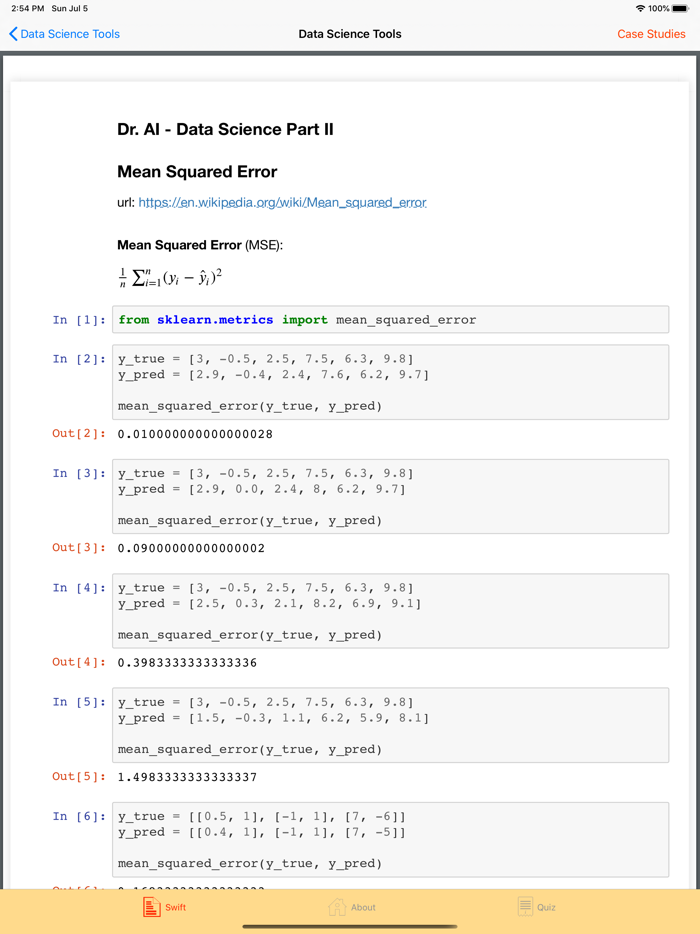Switch to the About tab
Image resolution: width=700 pixels, height=934 pixels.
(x=350, y=906)
